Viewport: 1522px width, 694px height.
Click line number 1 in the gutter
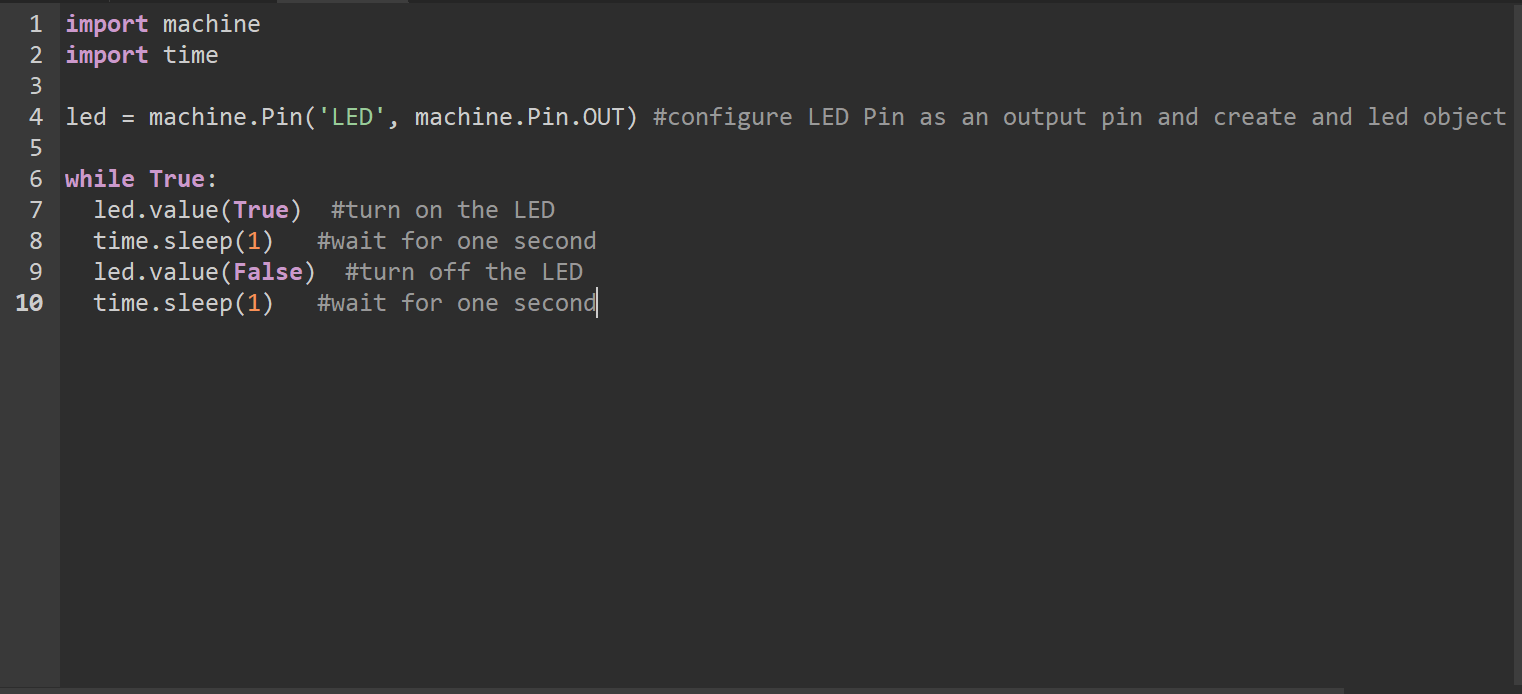[36, 24]
